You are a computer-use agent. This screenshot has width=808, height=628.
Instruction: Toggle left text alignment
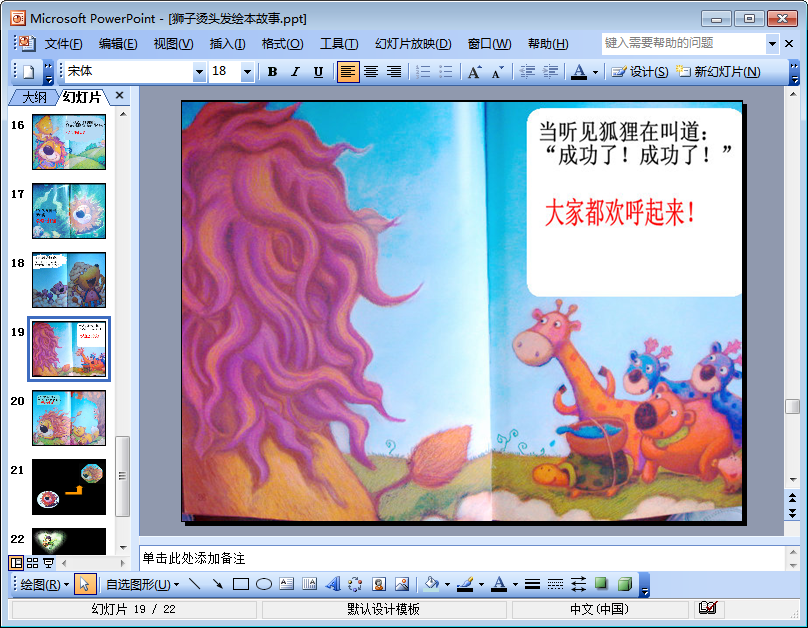pos(348,72)
